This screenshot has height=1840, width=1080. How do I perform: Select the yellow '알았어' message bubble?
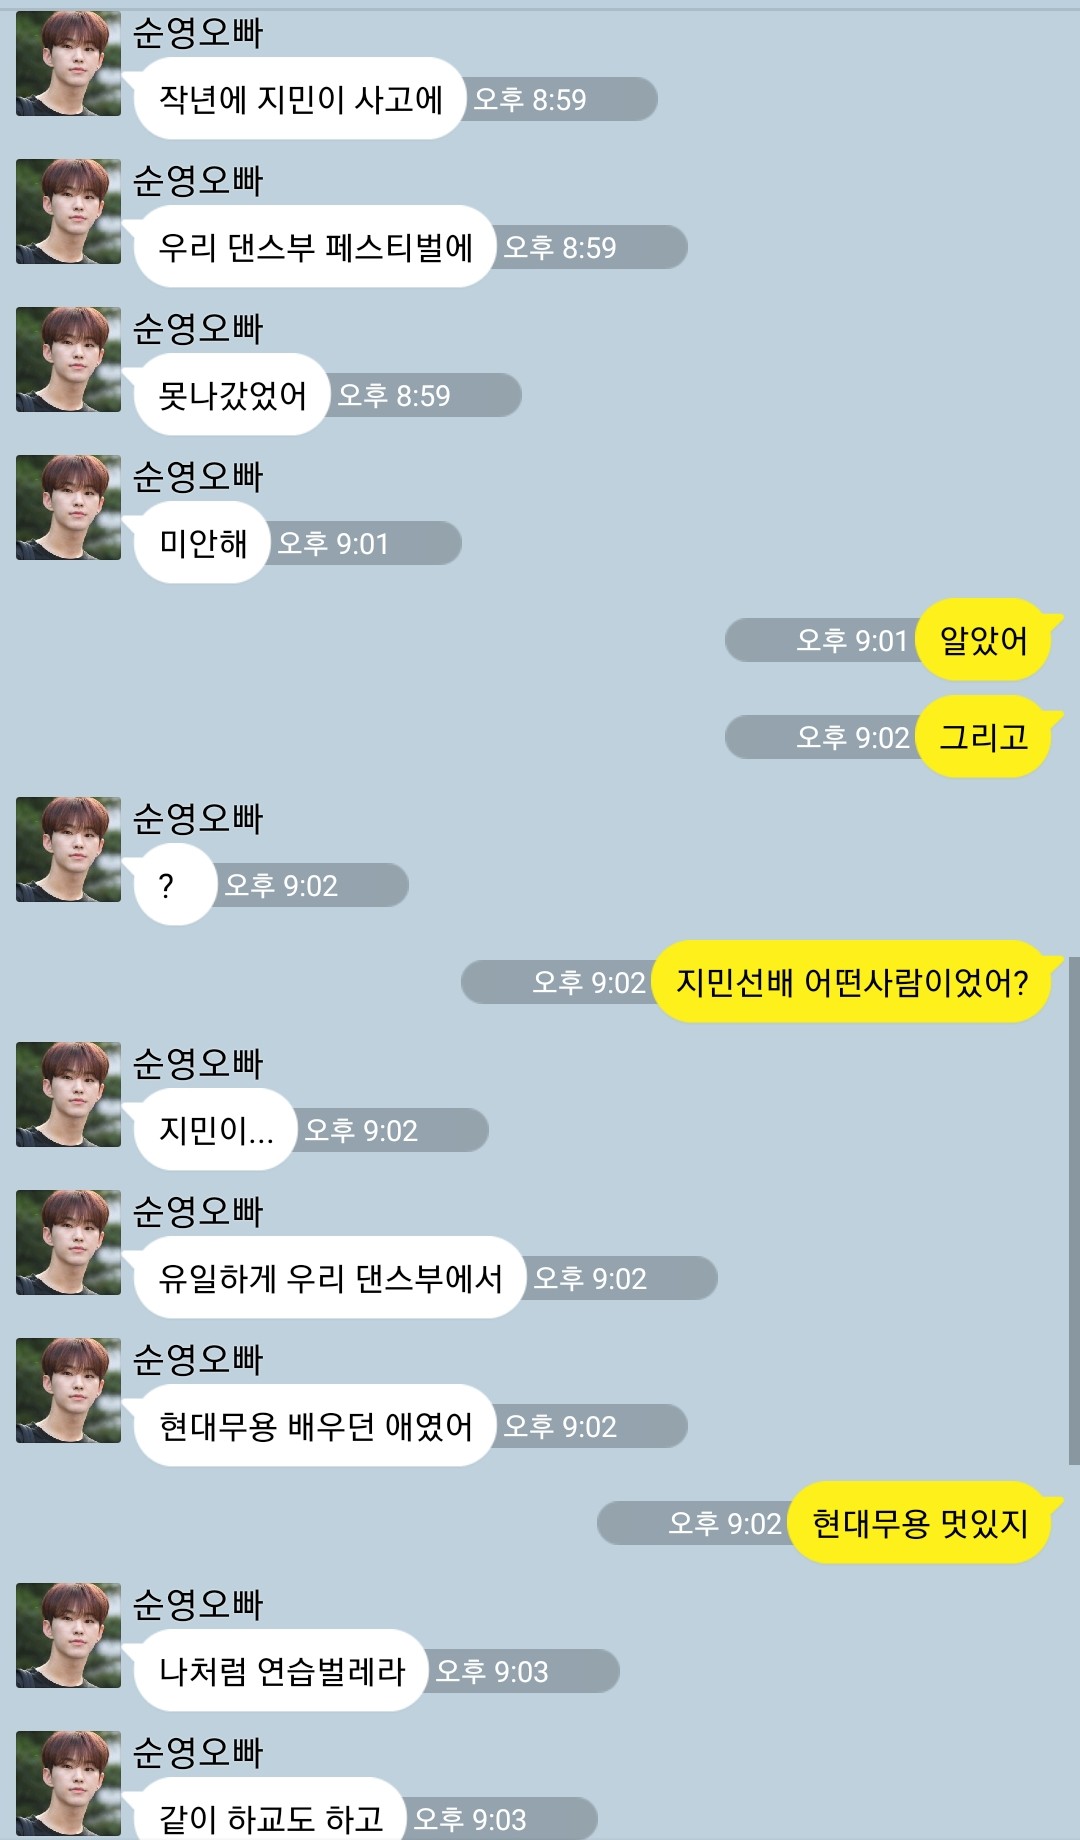coord(987,640)
